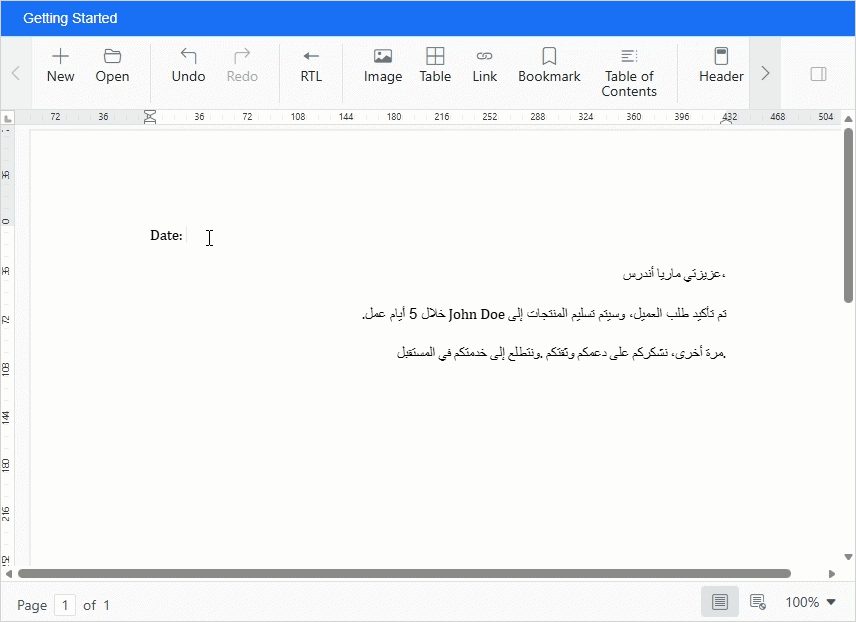Click the 'John Doe' text in document
Image resolution: width=856 pixels, height=622 pixels.
coord(476,314)
